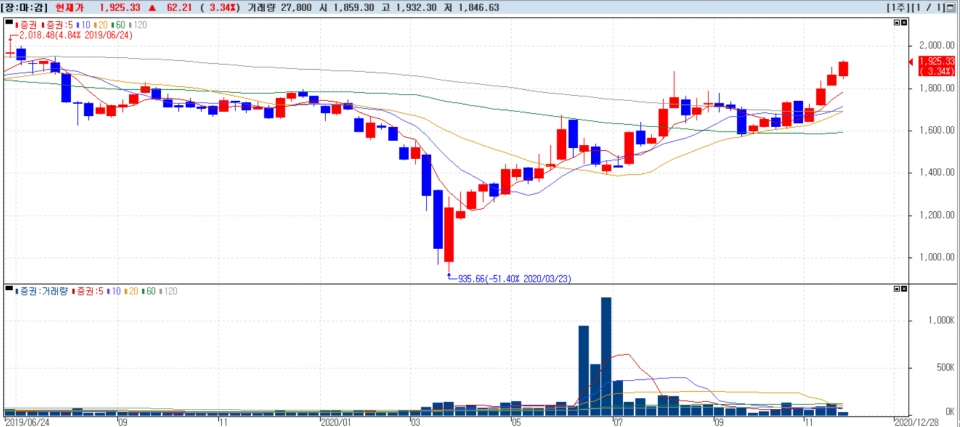Click the red current price tag on price axis

tap(937, 64)
